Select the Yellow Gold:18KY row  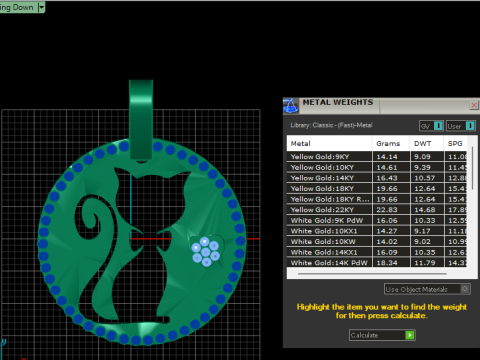377,189
